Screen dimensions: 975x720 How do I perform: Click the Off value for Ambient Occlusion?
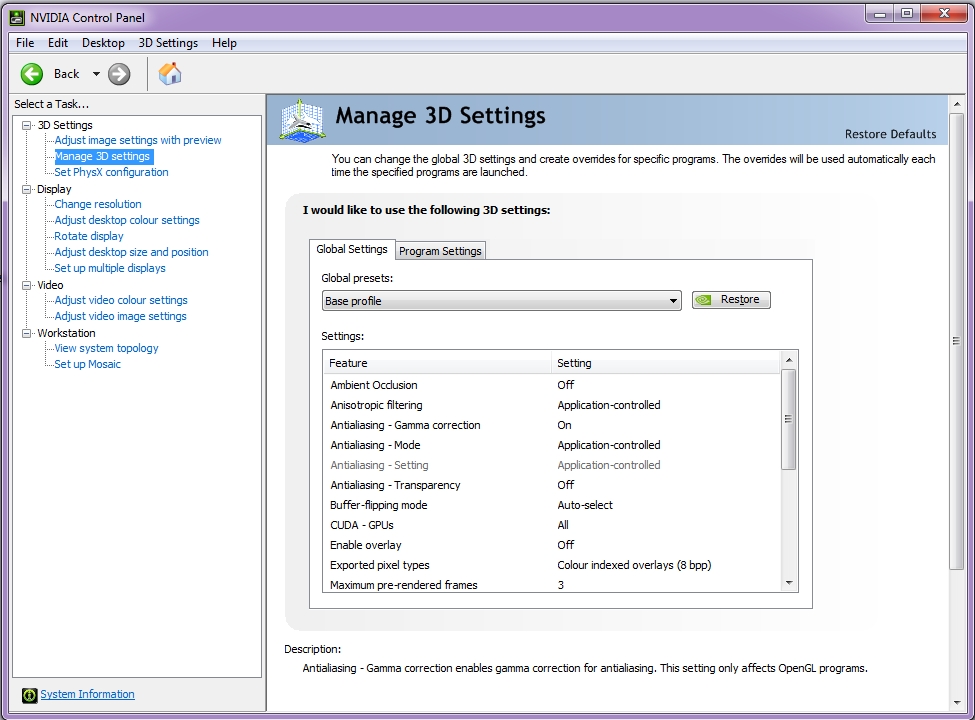(566, 385)
